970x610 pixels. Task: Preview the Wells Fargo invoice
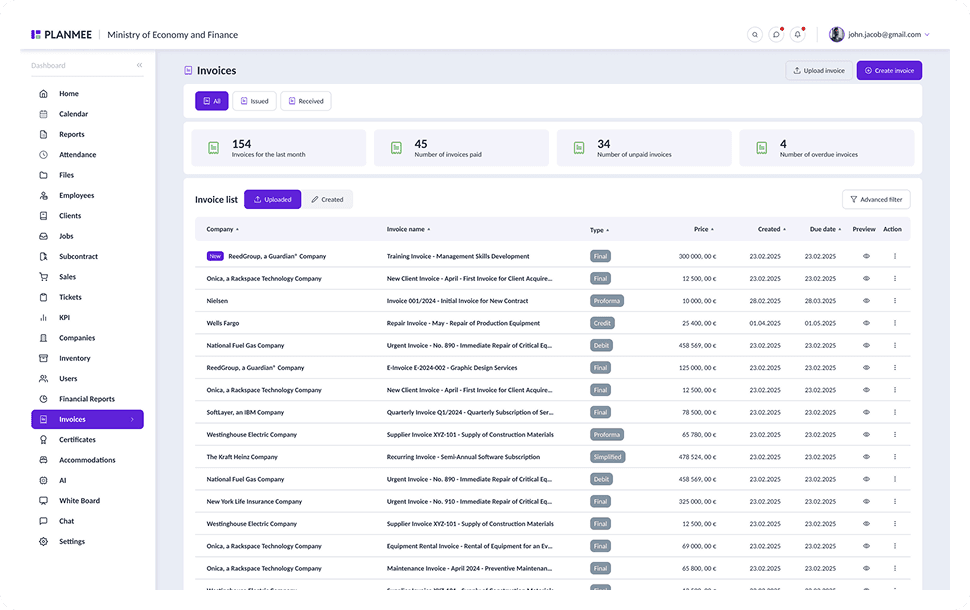pyautogui.click(x=866, y=323)
